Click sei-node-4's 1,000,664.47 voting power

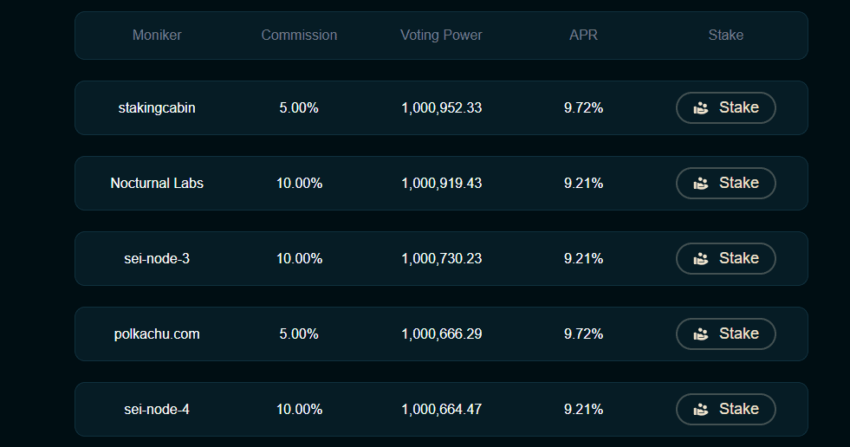click(441, 409)
